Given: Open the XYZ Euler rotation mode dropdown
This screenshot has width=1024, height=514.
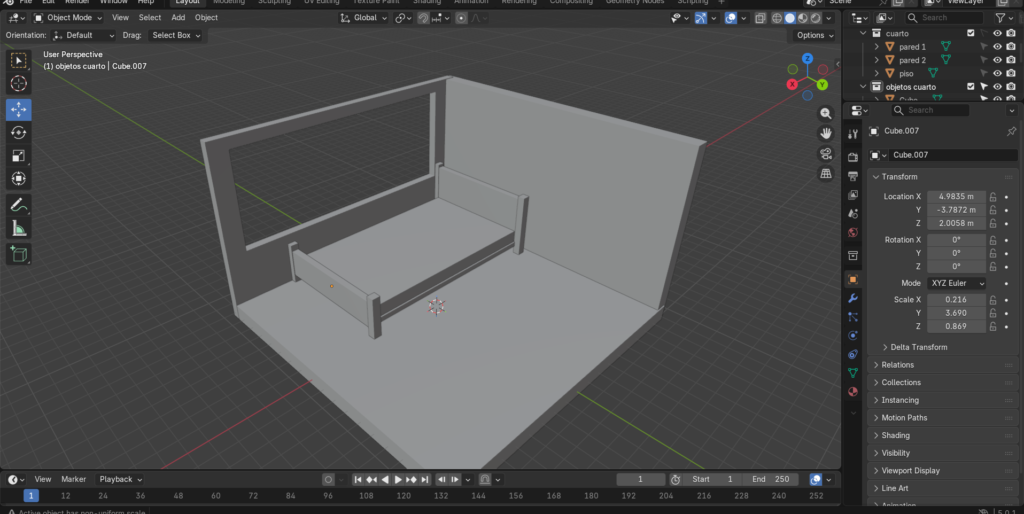Looking at the screenshot, I should pos(957,283).
